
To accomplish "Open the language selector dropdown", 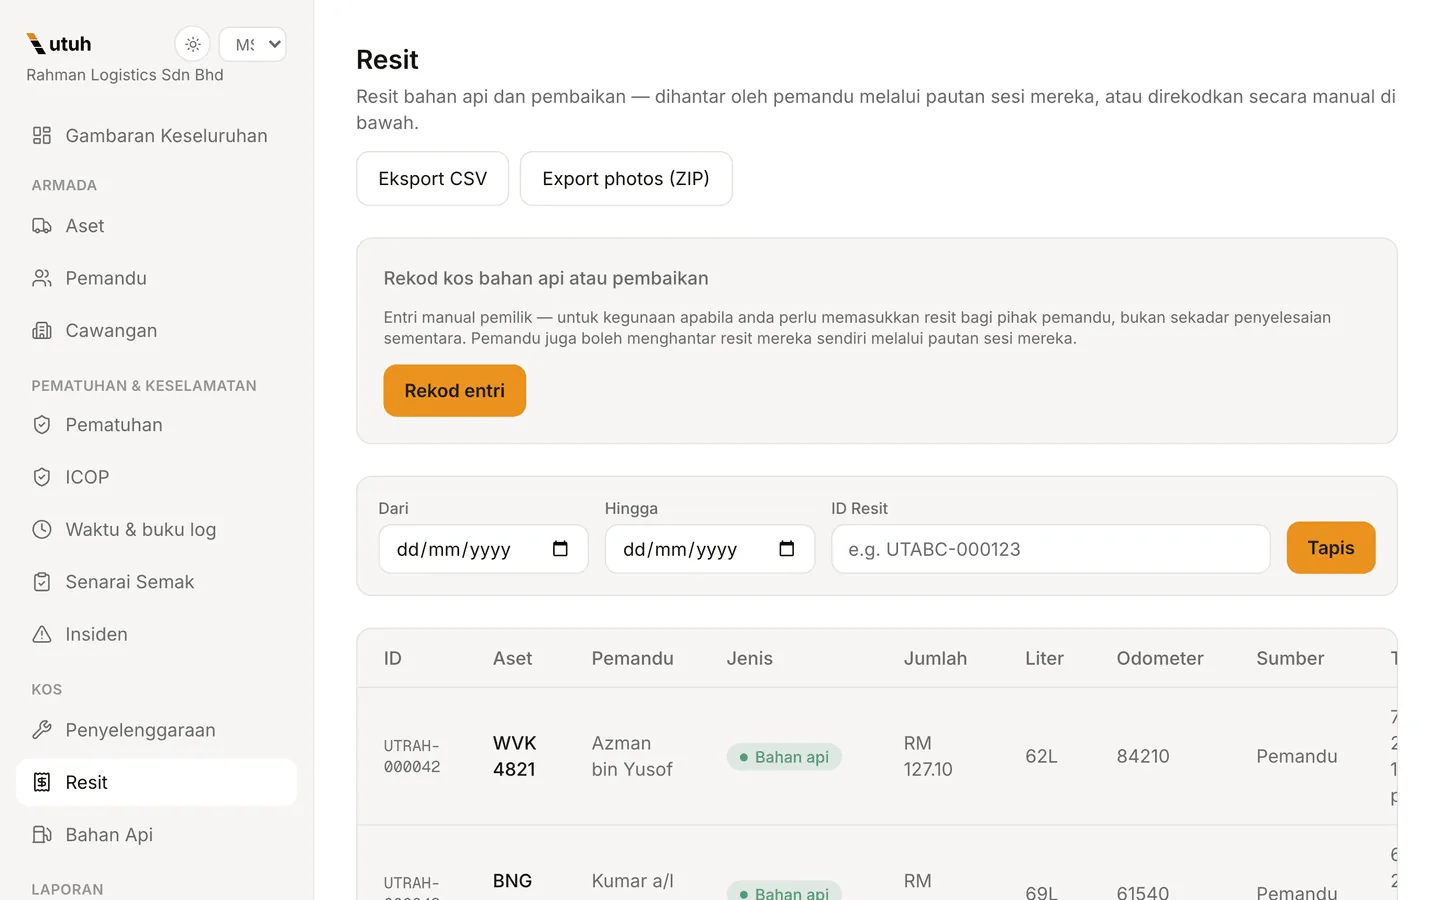I will pyautogui.click(x=253, y=44).
